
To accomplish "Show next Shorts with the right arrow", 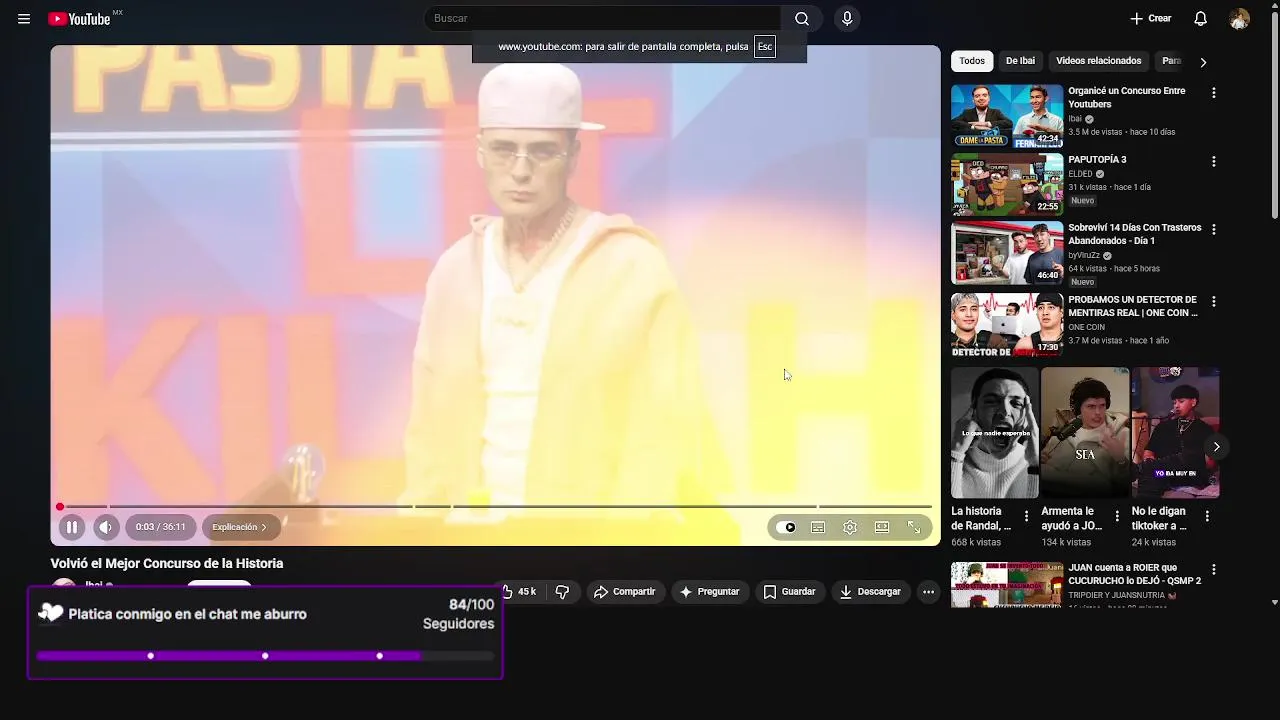I will (x=1216, y=447).
